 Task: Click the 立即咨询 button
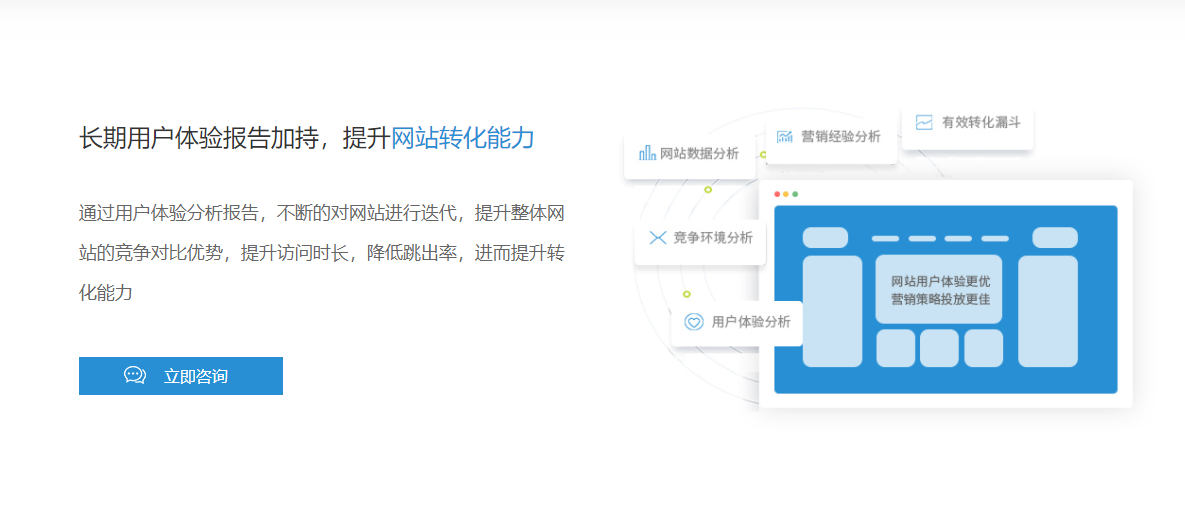click(x=181, y=376)
